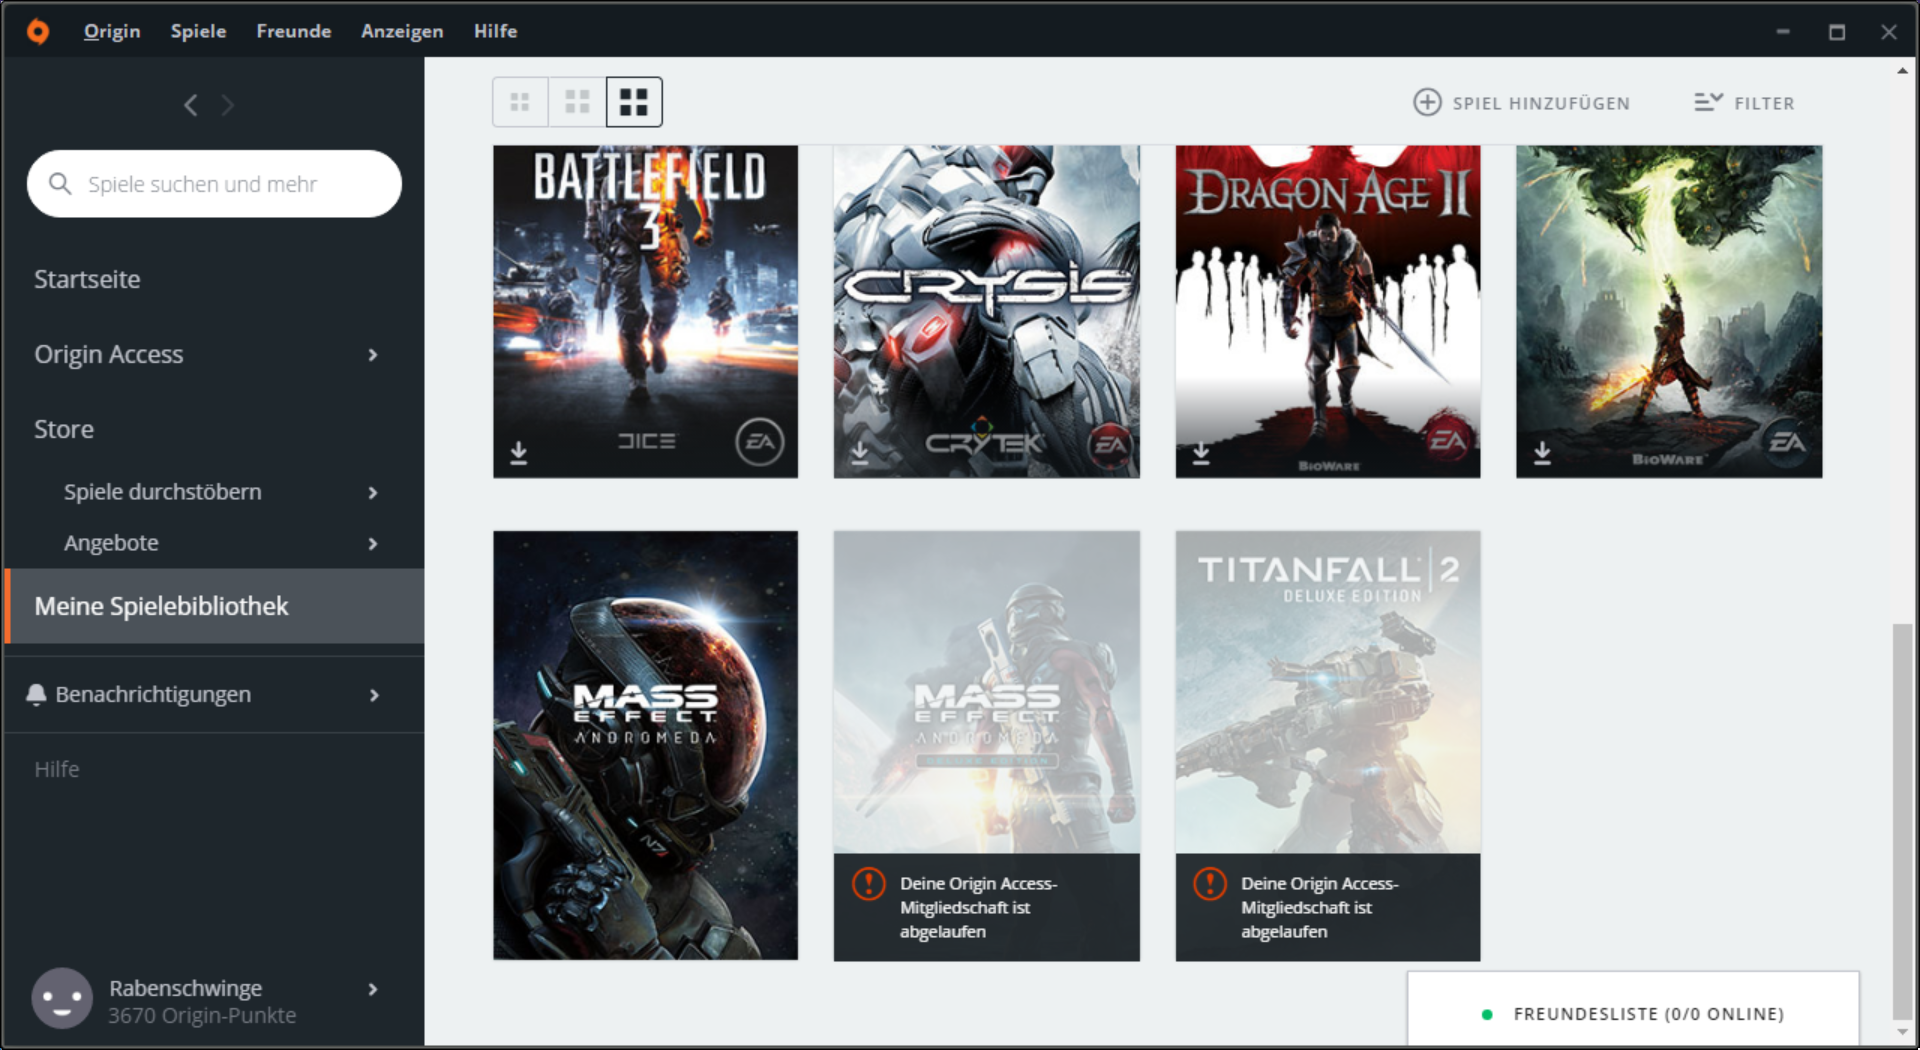
Task: Click Rabenschwinge profile avatar
Action: (x=62, y=998)
